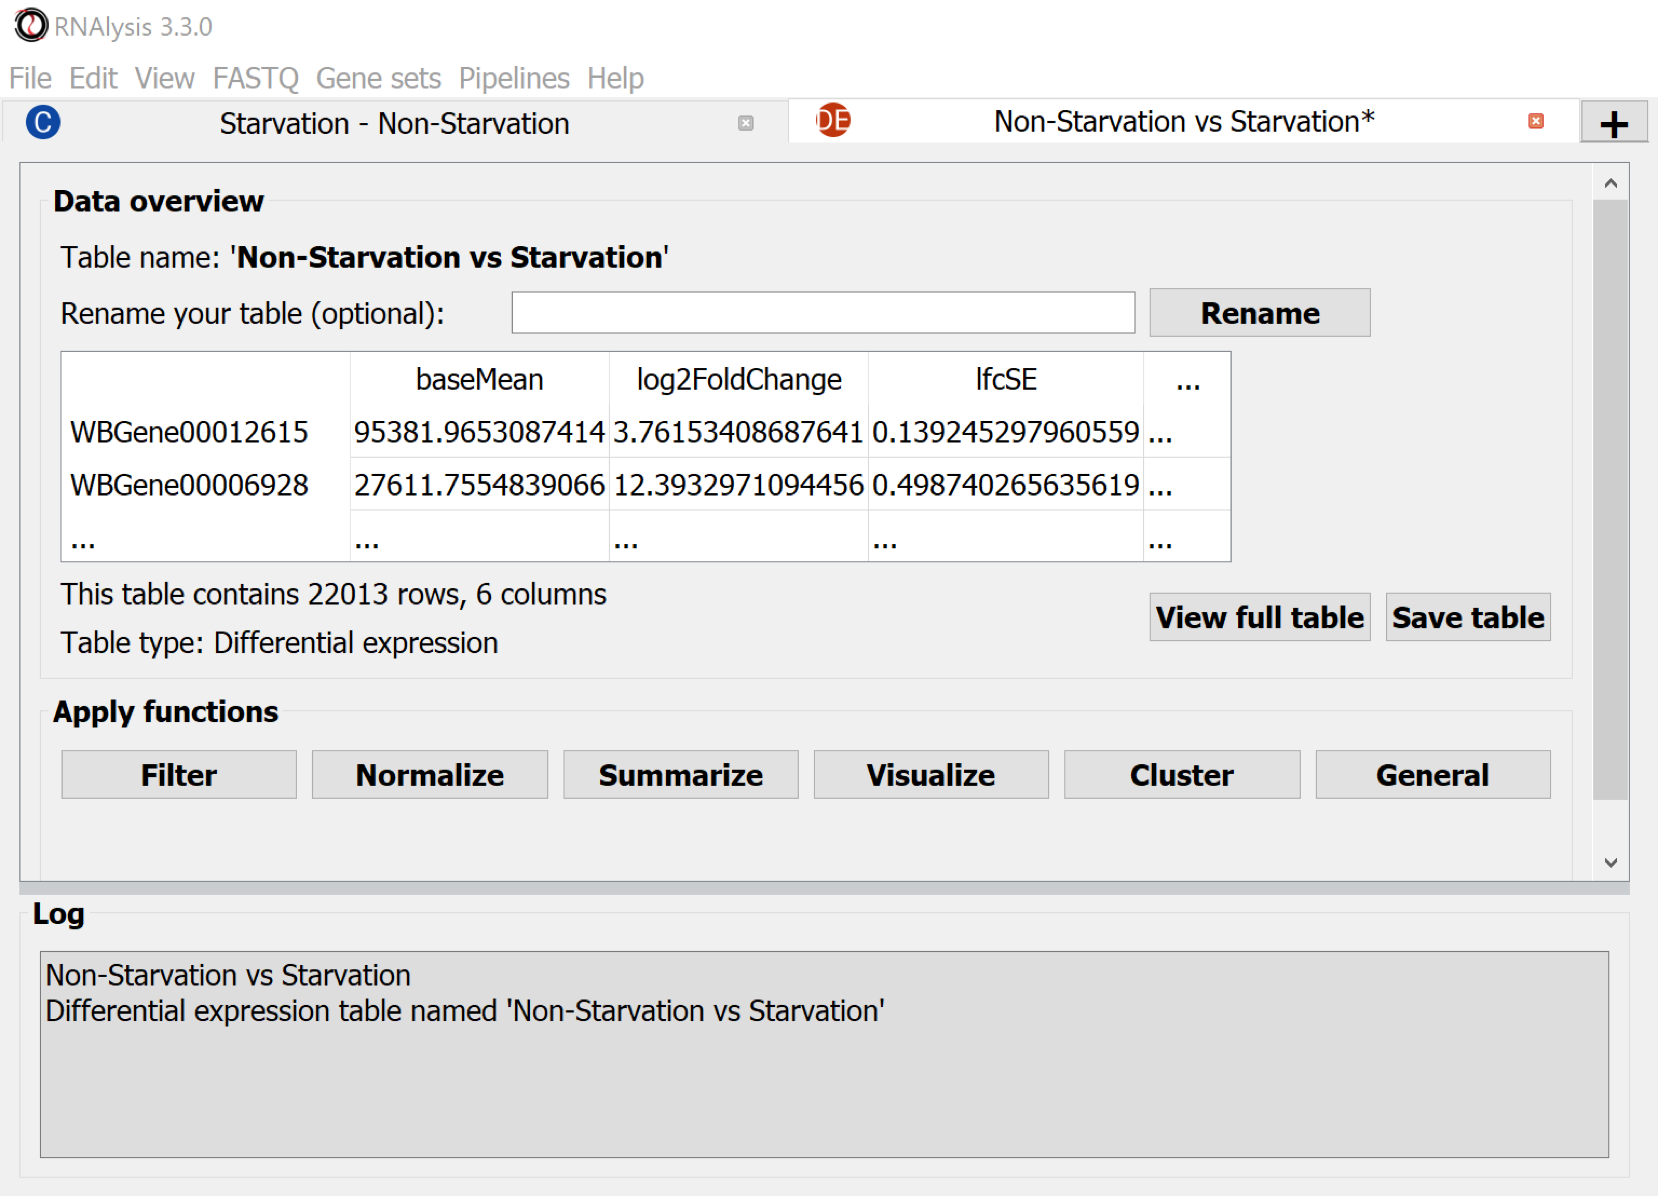Viewport: 1658px width, 1196px height.
Task: Click the red DE differential expression tab icon
Action: 833,120
